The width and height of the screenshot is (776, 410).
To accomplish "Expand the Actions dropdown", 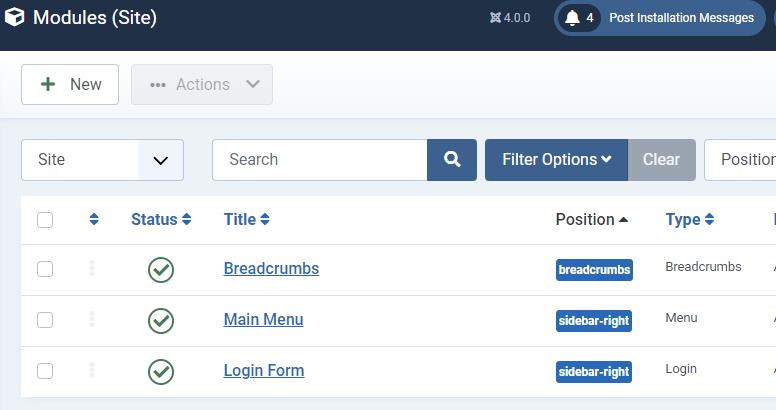I will coord(202,84).
